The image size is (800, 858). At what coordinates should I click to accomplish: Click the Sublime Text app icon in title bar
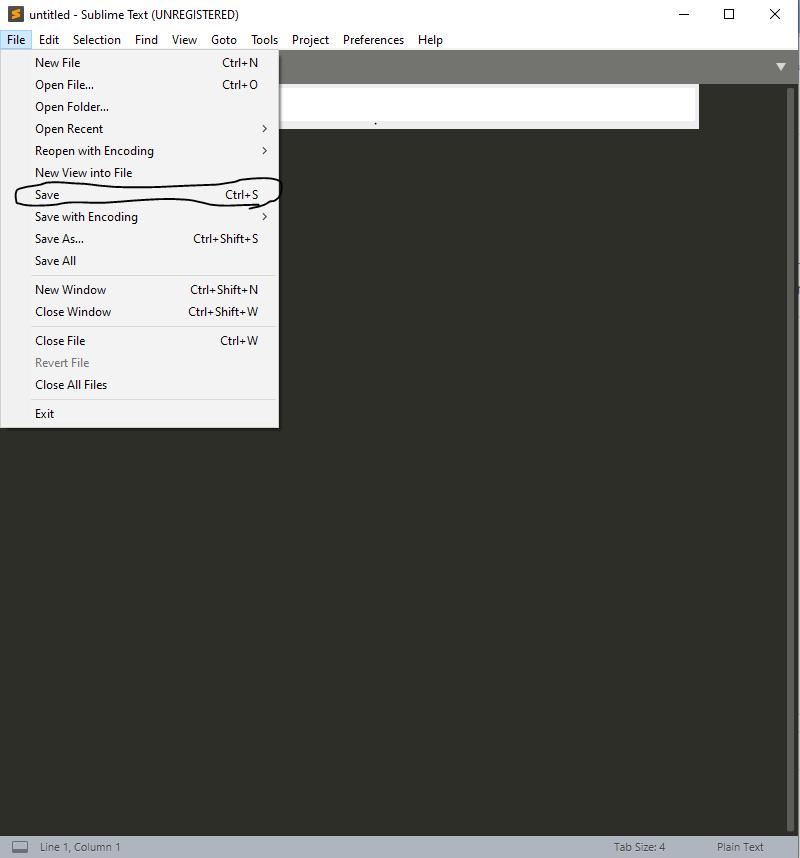click(x=16, y=14)
